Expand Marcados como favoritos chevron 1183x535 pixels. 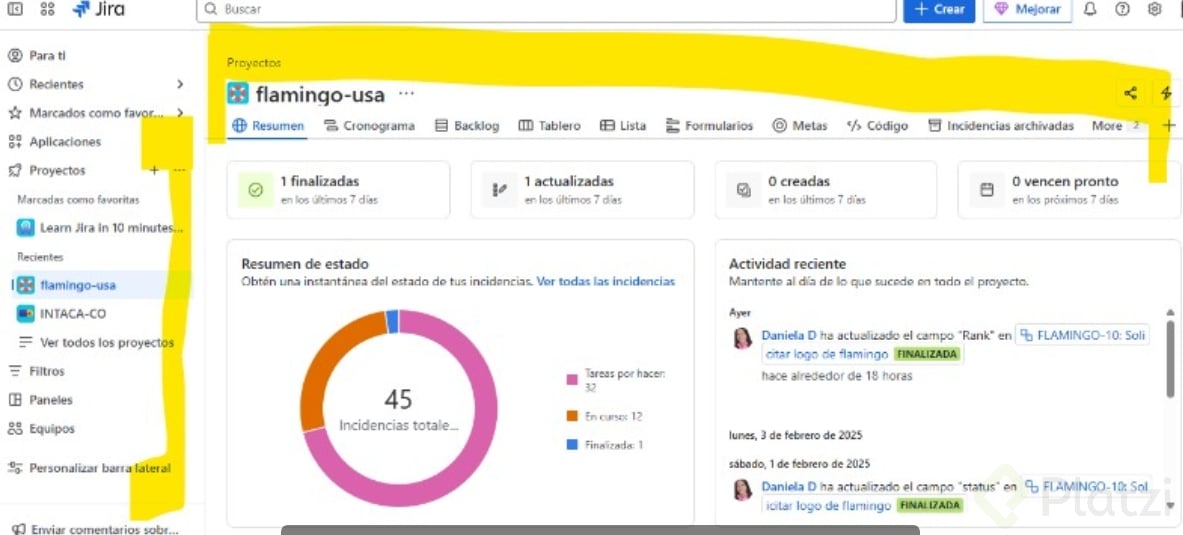click(180, 113)
